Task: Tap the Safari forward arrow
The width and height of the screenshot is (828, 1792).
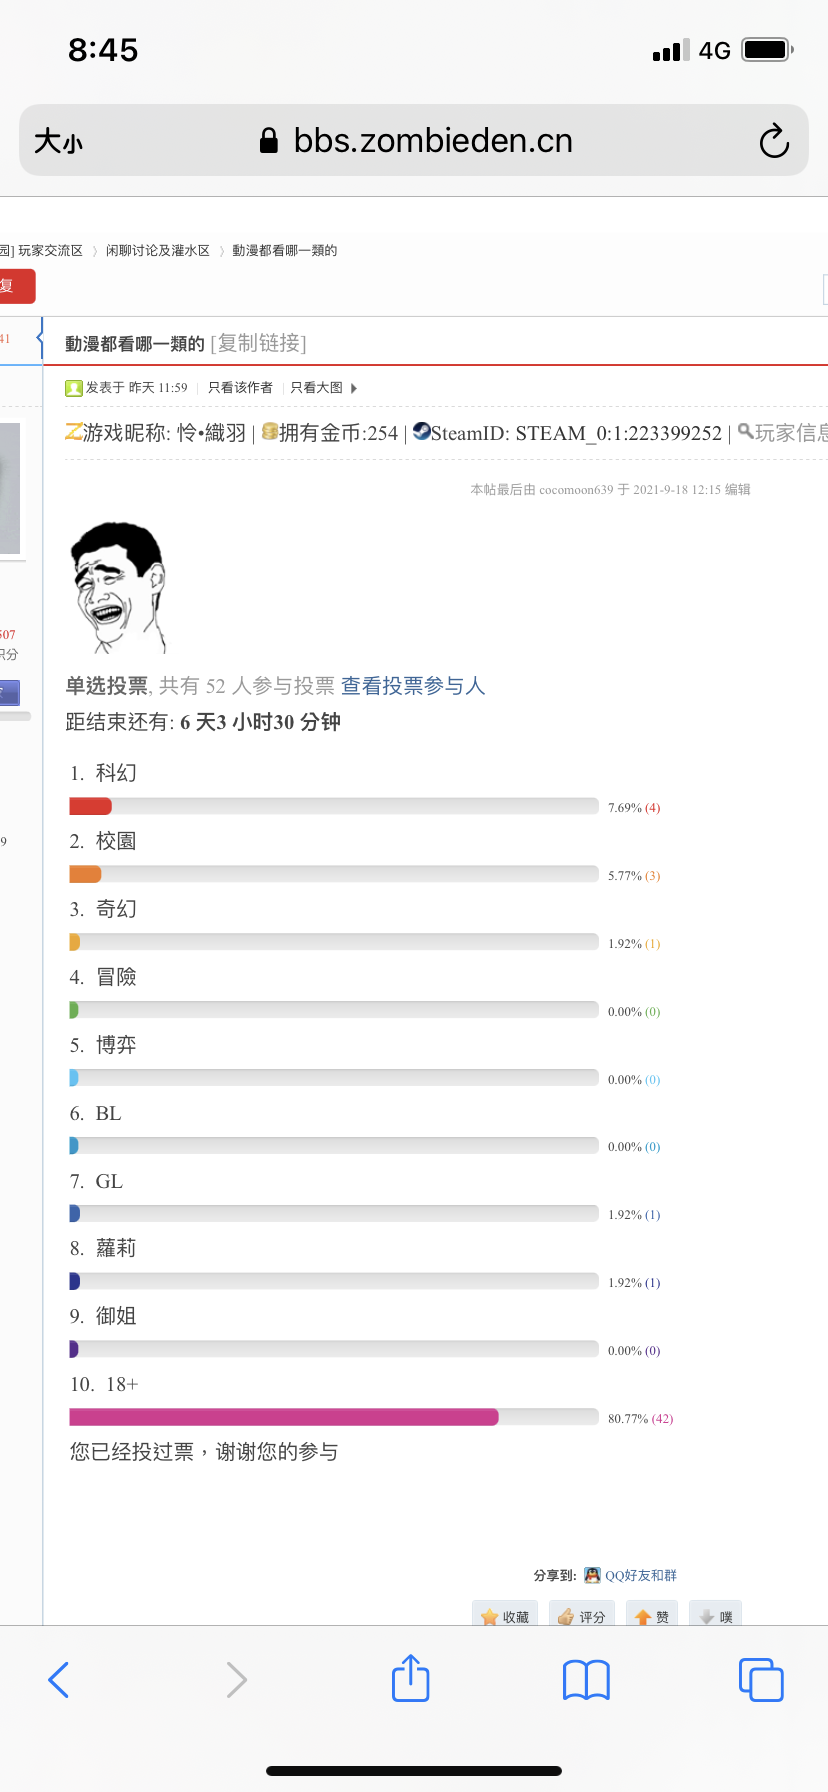Action: pos(236,1680)
